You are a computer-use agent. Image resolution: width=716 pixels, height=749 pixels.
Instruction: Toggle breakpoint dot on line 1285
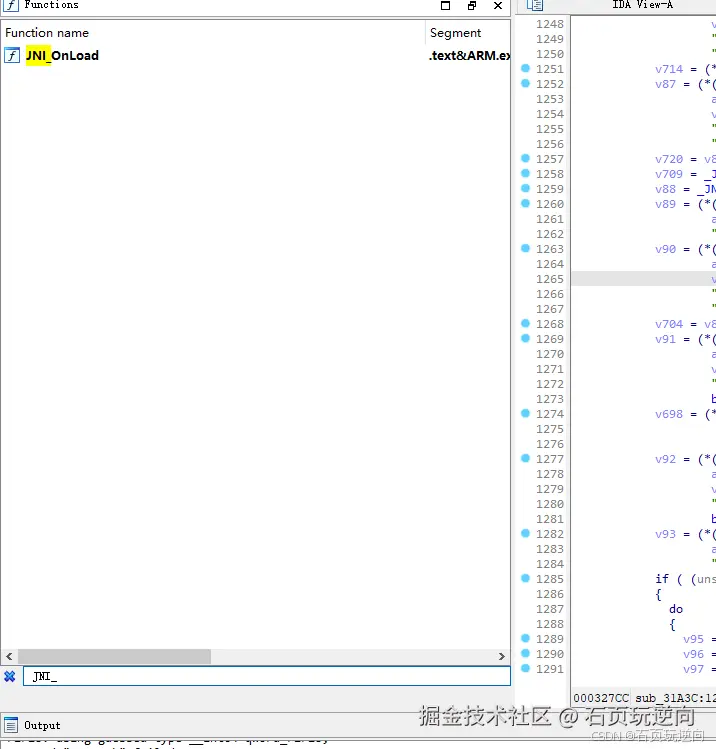pyautogui.click(x=525, y=578)
